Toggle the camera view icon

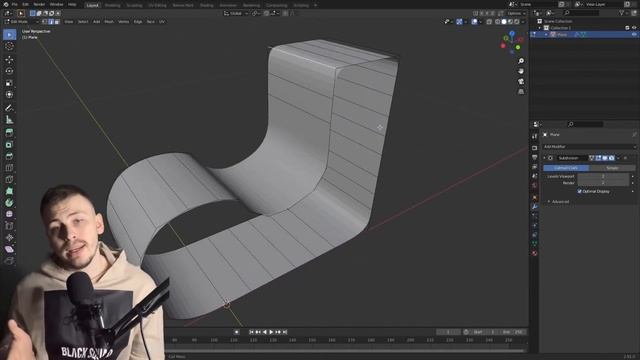pyautogui.click(x=521, y=81)
